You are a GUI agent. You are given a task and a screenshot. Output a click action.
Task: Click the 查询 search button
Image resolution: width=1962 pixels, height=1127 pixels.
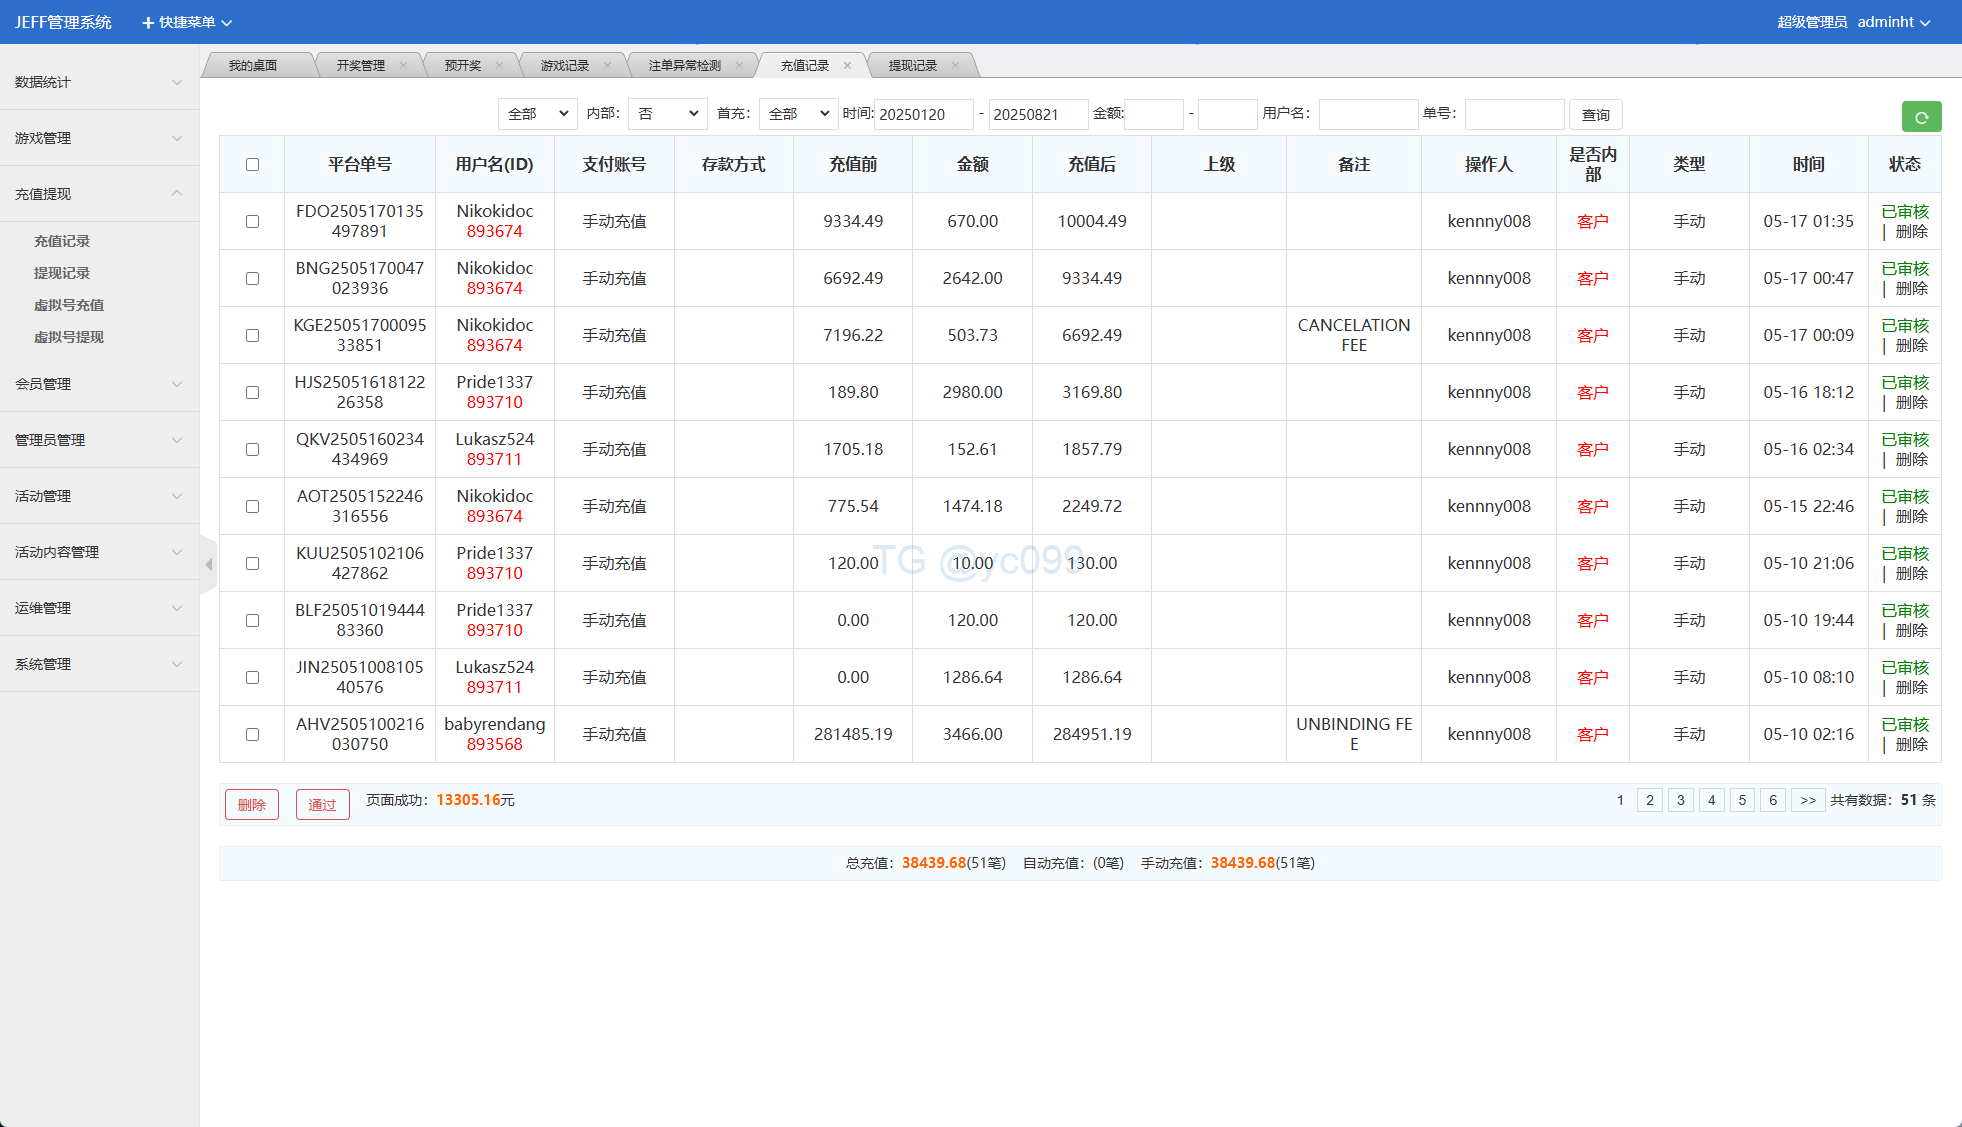[x=1595, y=115]
